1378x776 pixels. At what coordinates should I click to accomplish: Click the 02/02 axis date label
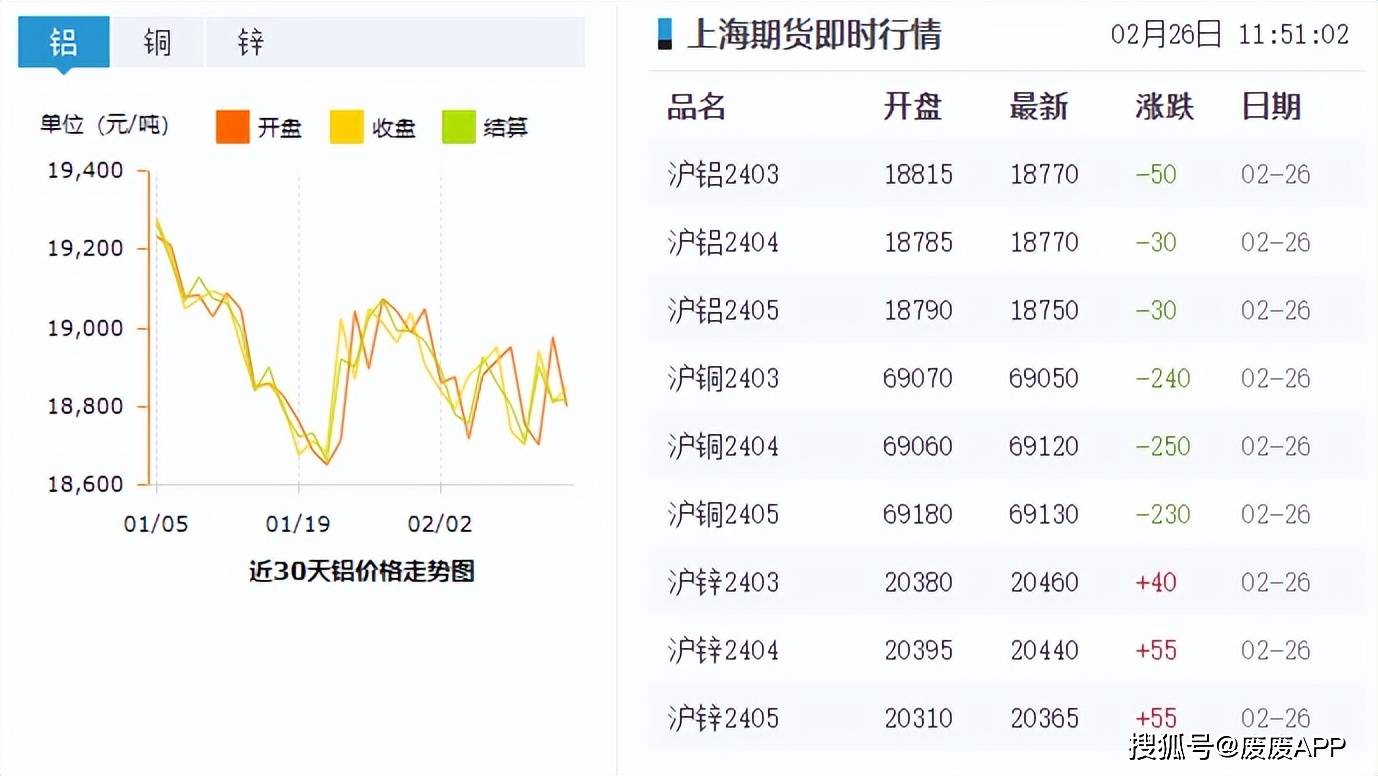(x=440, y=524)
